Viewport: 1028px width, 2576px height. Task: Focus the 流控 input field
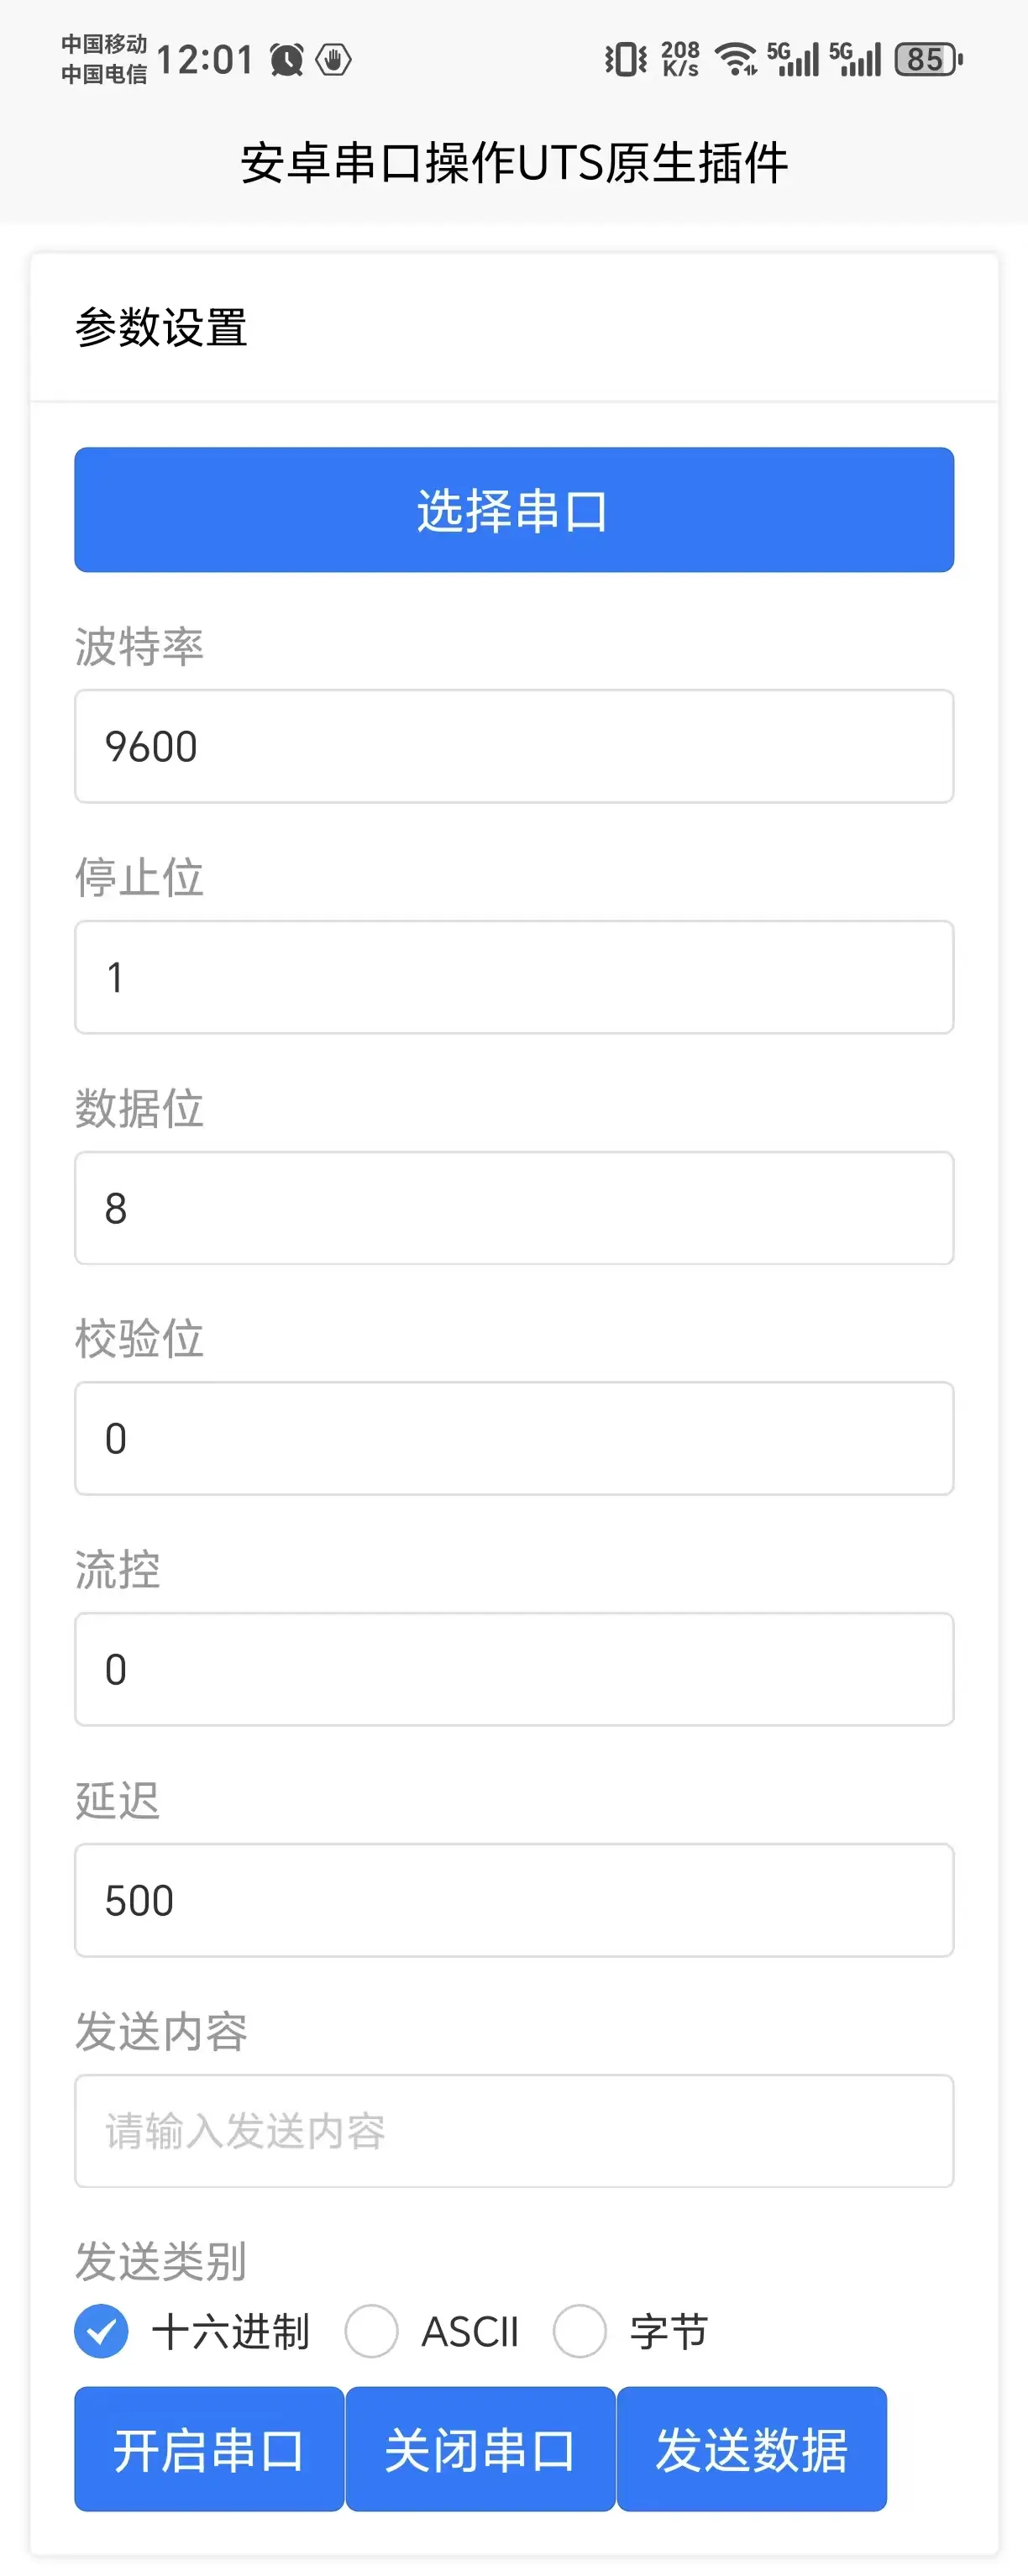[x=514, y=1669]
